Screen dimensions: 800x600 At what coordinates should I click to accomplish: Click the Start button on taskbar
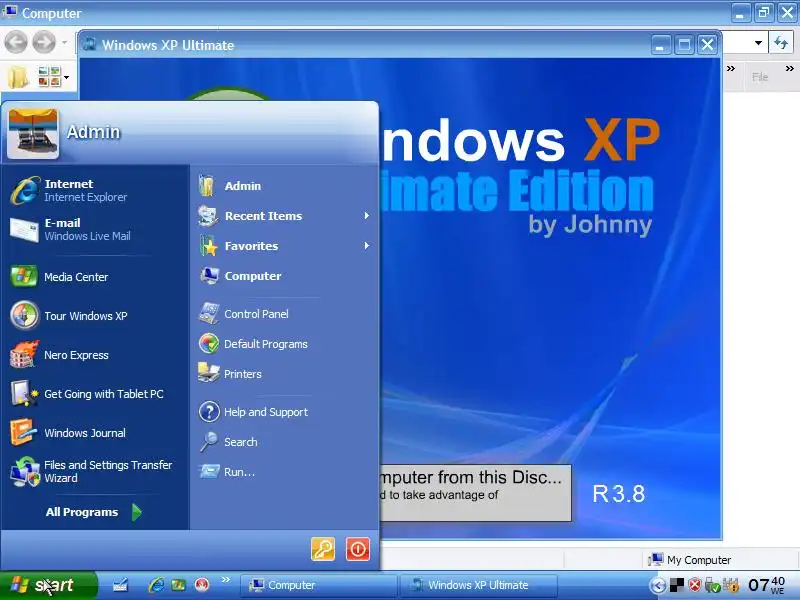pos(48,585)
